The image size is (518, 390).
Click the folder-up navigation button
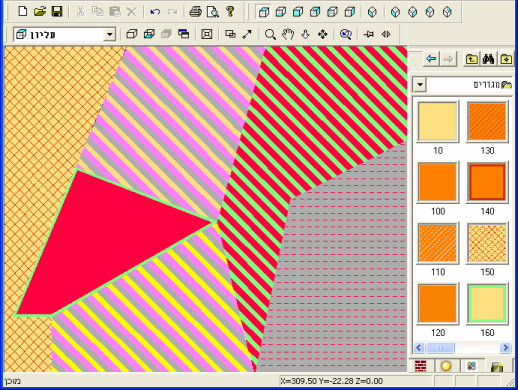(x=471, y=59)
